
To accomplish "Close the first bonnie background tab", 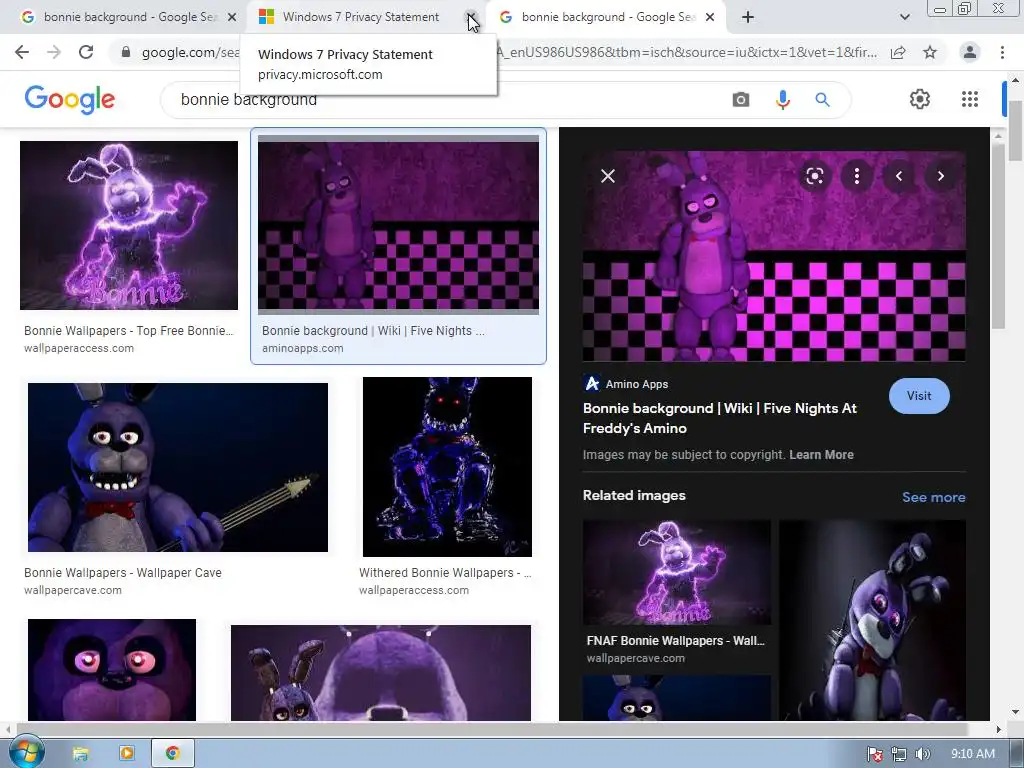I will (232, 17).
